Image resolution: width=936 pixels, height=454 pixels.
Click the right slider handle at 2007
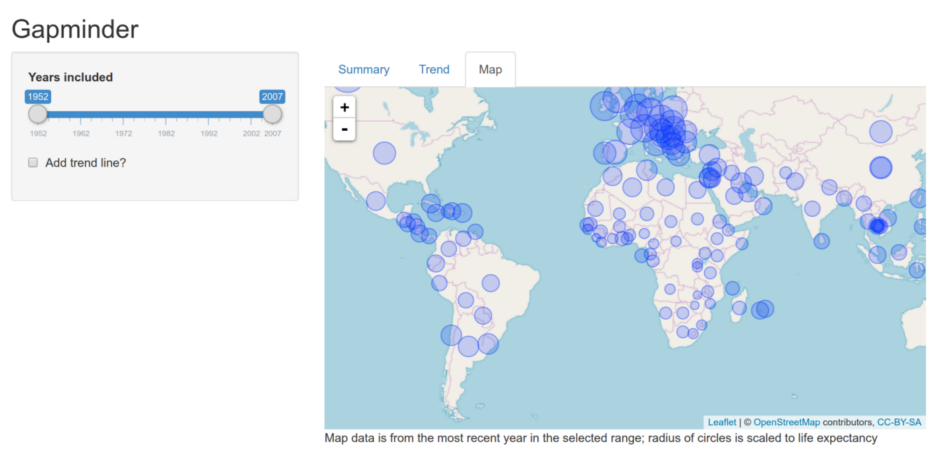click(272, 115)
